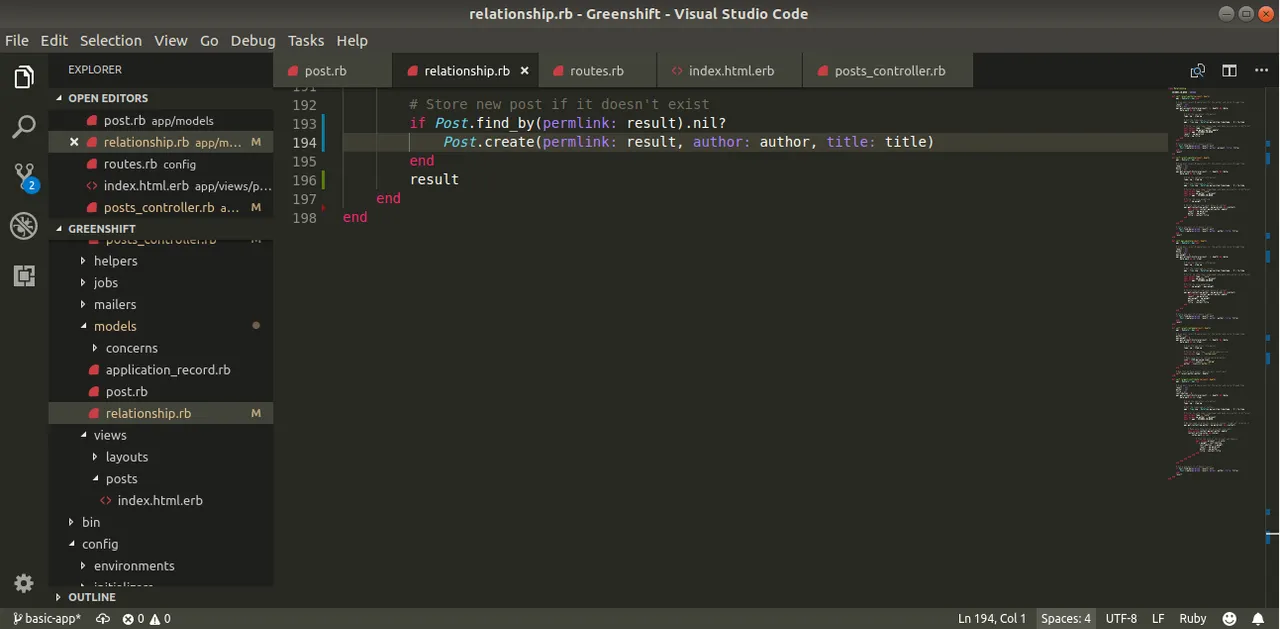Screen dimensions: 1280x629
Task: Open the Edit menu
Action: point(54,40)
